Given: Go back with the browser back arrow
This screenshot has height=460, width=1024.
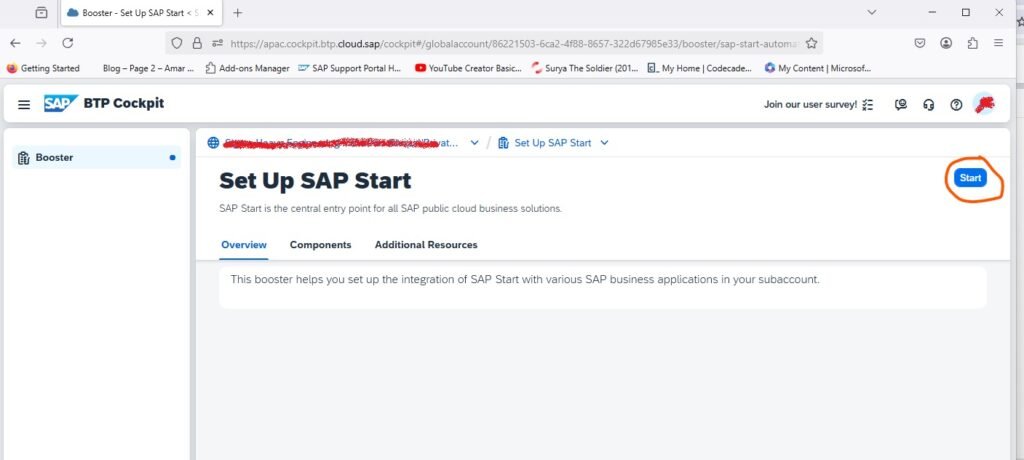Looking at the screenshot, I should [16, 43].
